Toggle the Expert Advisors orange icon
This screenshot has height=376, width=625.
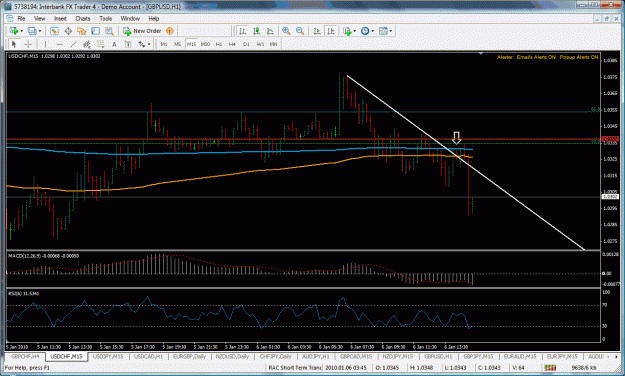coord(170,31)
